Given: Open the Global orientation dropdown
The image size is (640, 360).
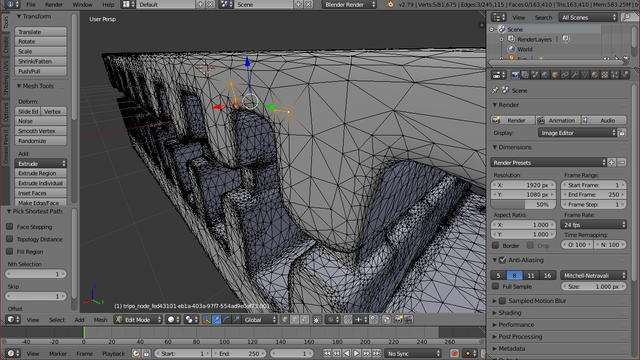Looking at the screenshot, I should 260,320.
